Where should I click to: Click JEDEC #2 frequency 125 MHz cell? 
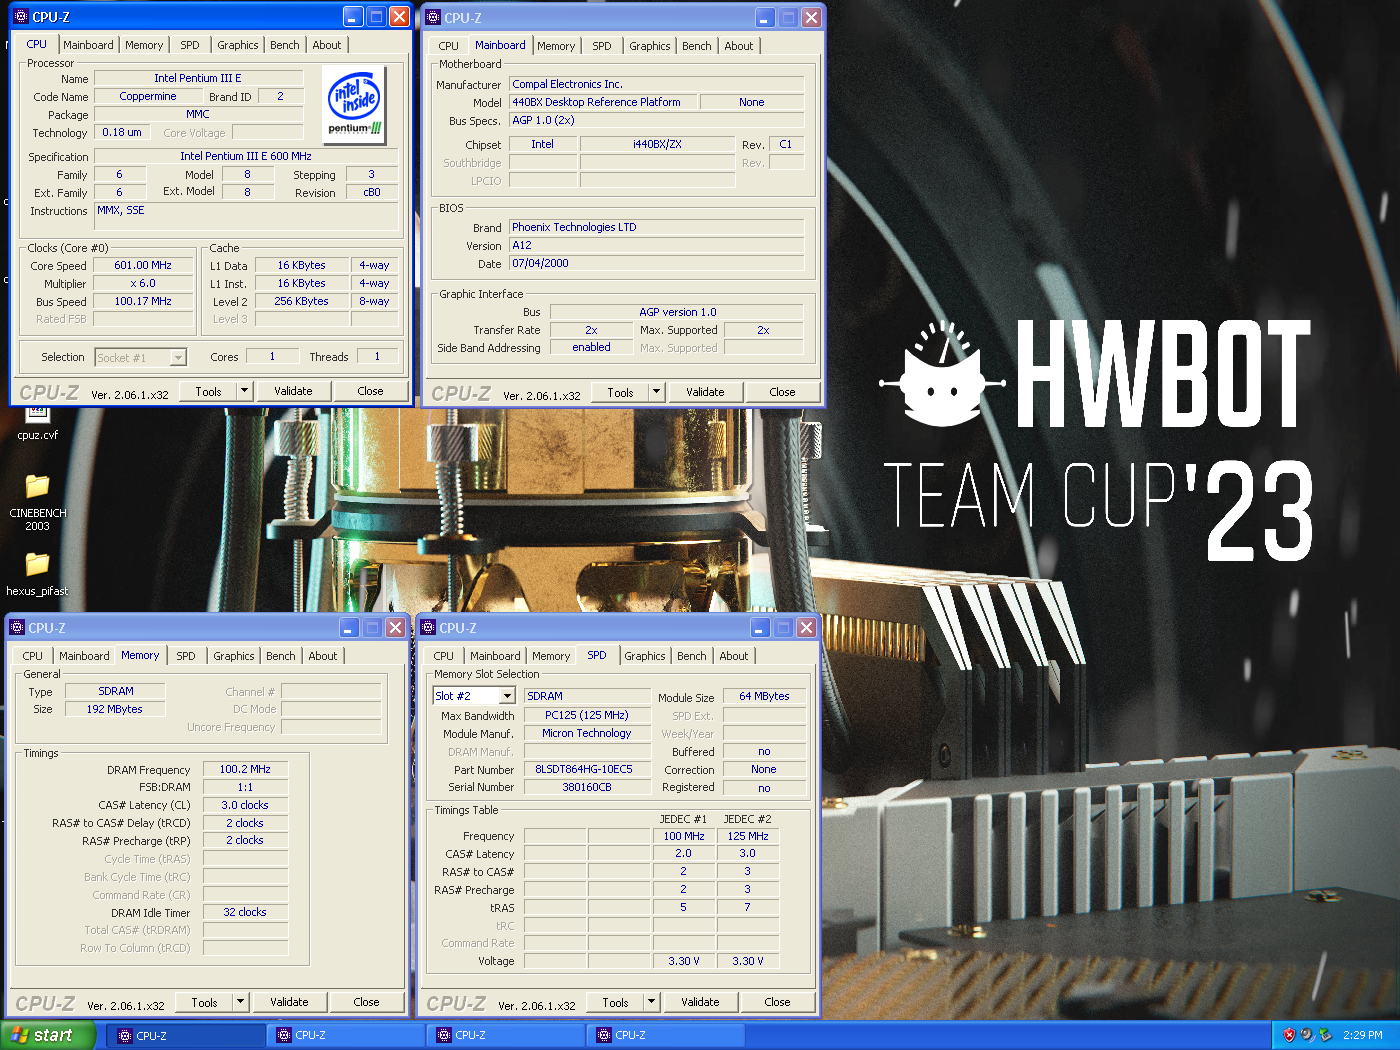pos(748,836)
